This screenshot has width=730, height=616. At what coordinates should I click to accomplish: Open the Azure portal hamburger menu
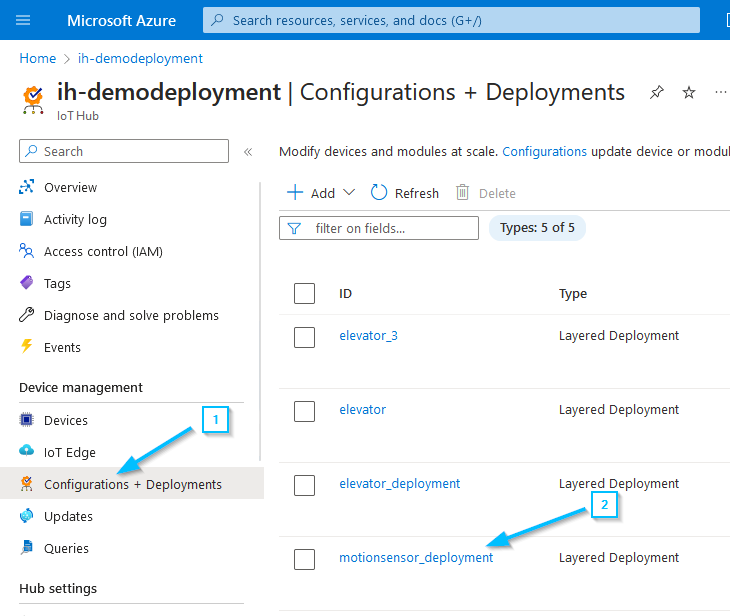click(x=24, y=20)
